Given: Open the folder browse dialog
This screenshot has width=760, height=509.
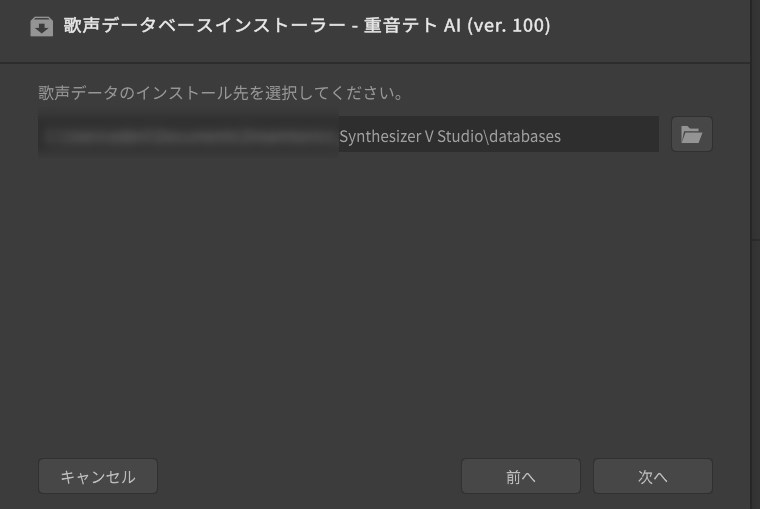Looking at the screenshot, I should (691, 135).
